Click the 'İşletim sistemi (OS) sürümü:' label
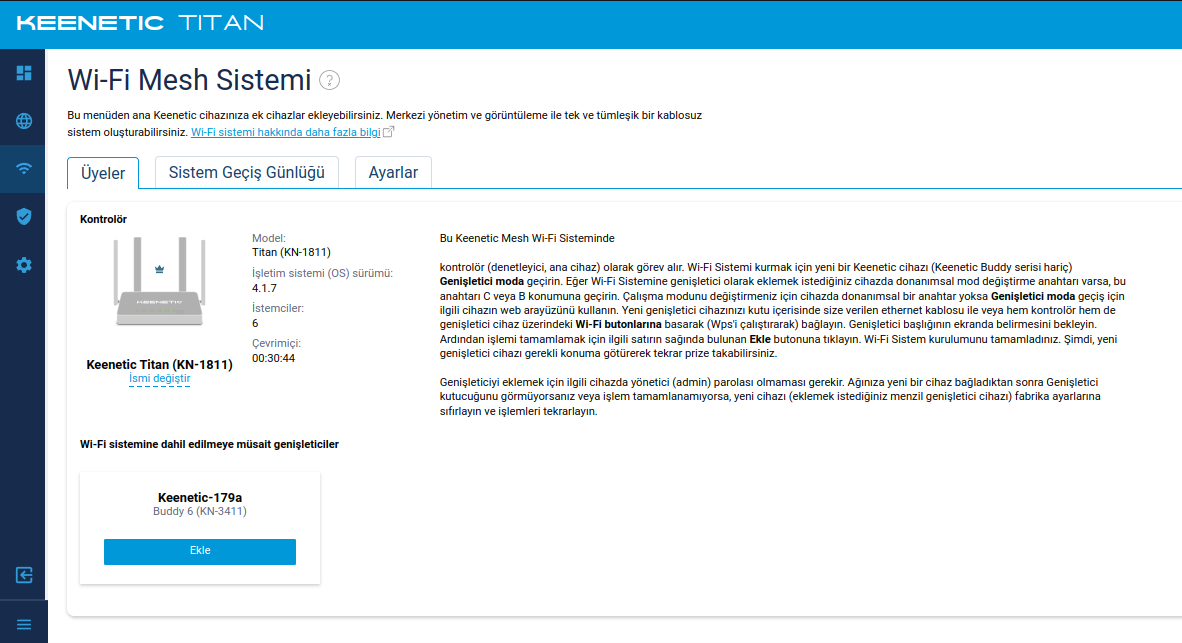This screenshot has width=1182, height=643. point(323,274)
